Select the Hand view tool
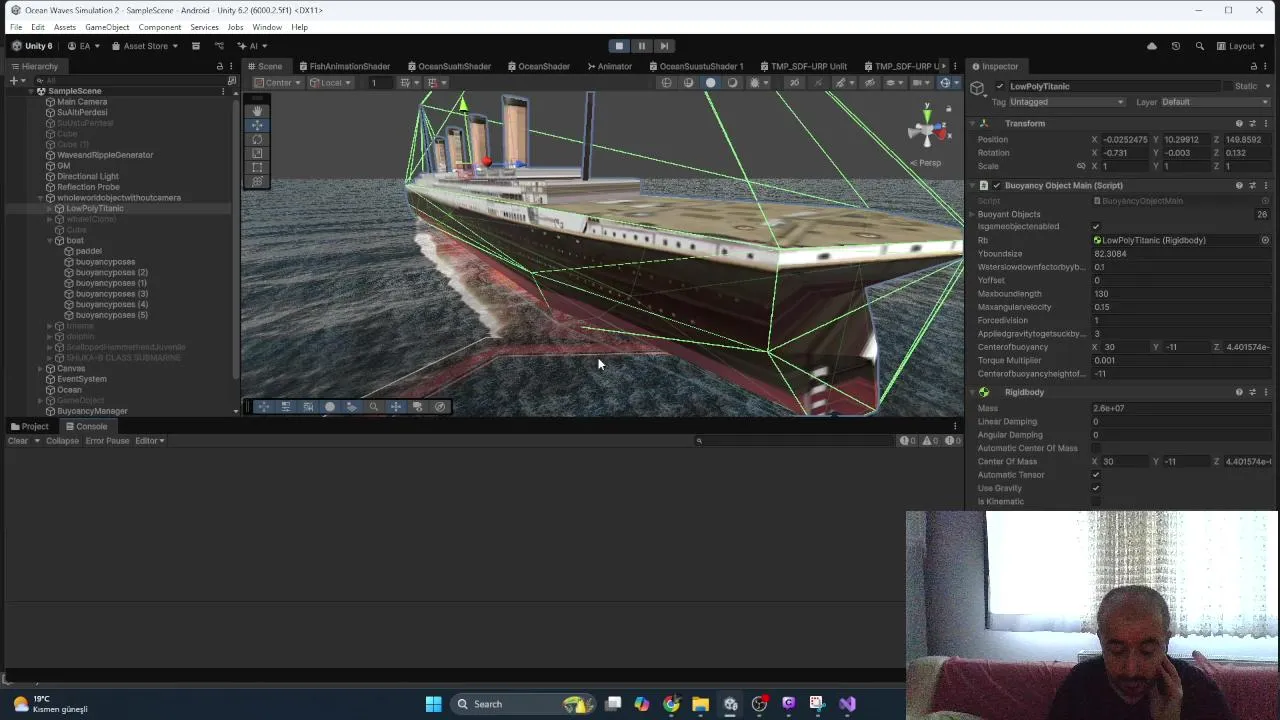The height and width of the screenshot is (720, 1280). click(x=257, y=111)
